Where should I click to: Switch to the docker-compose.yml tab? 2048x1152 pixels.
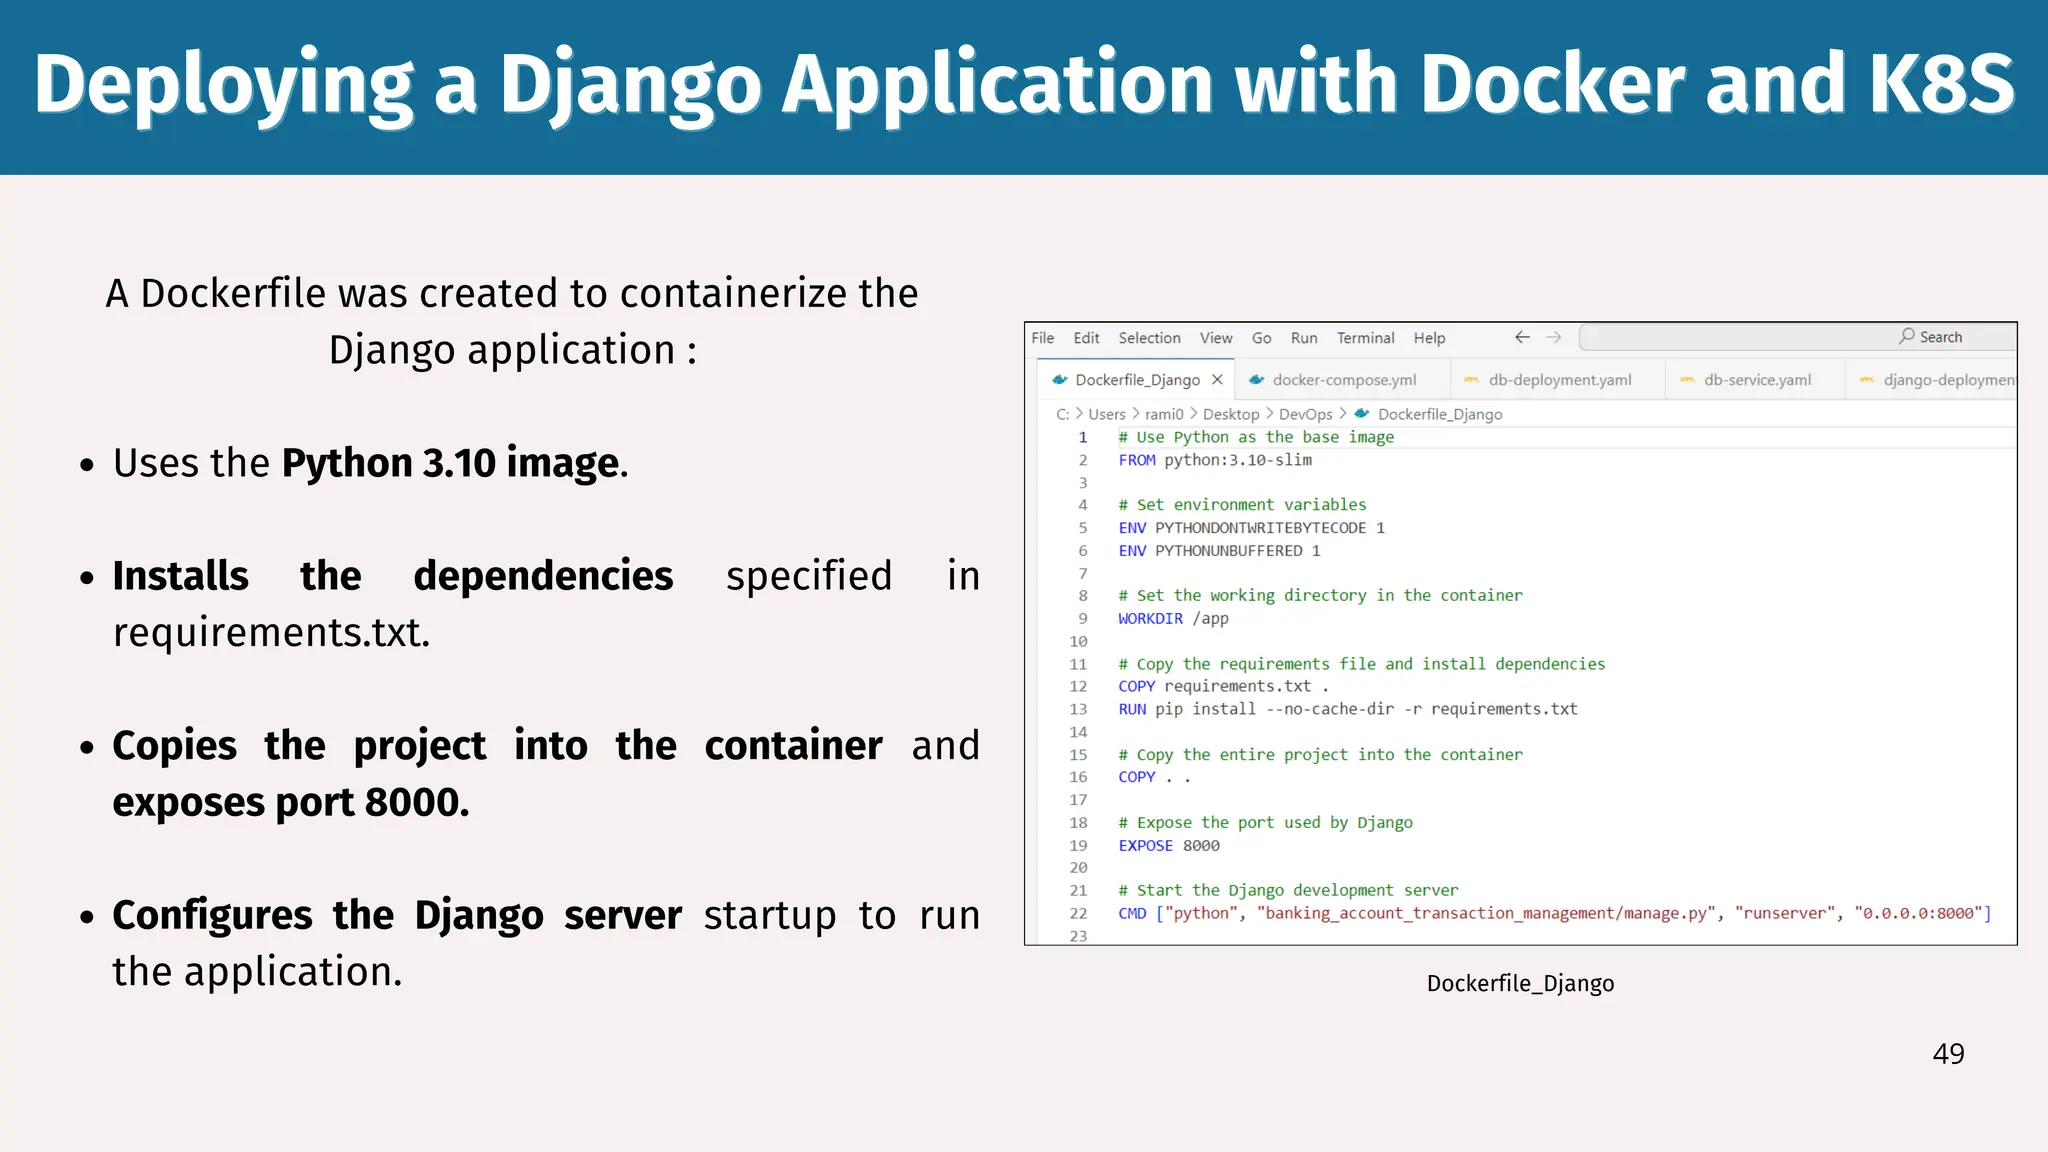point(1344,380)
